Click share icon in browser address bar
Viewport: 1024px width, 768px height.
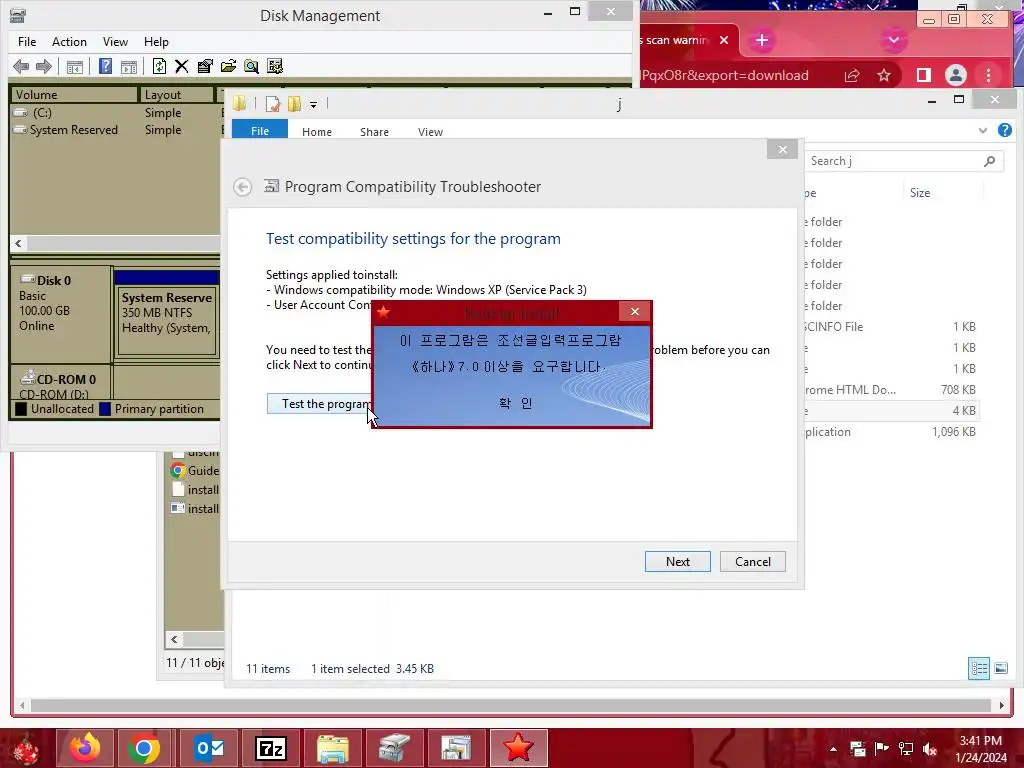click(x=852, y=76)
